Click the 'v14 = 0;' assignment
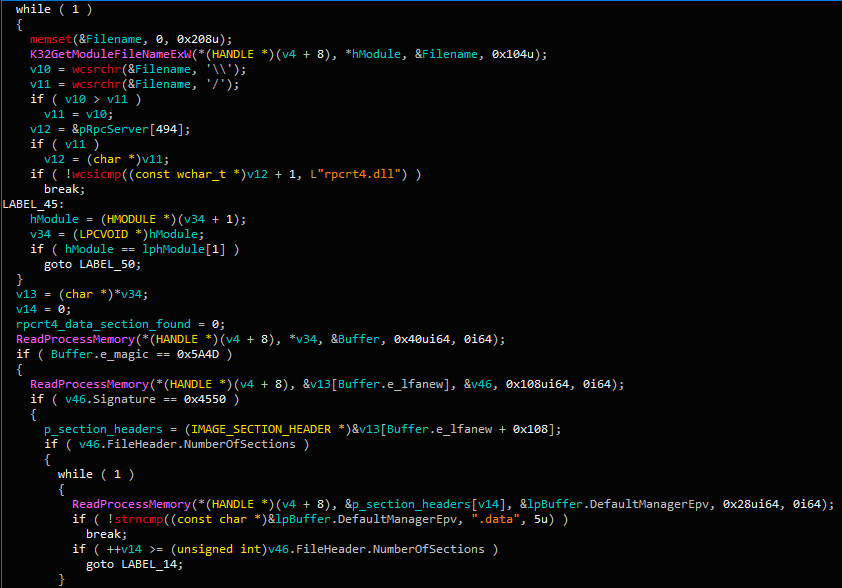The height and width of the screenshot is (588, 842). click(44, 310)
